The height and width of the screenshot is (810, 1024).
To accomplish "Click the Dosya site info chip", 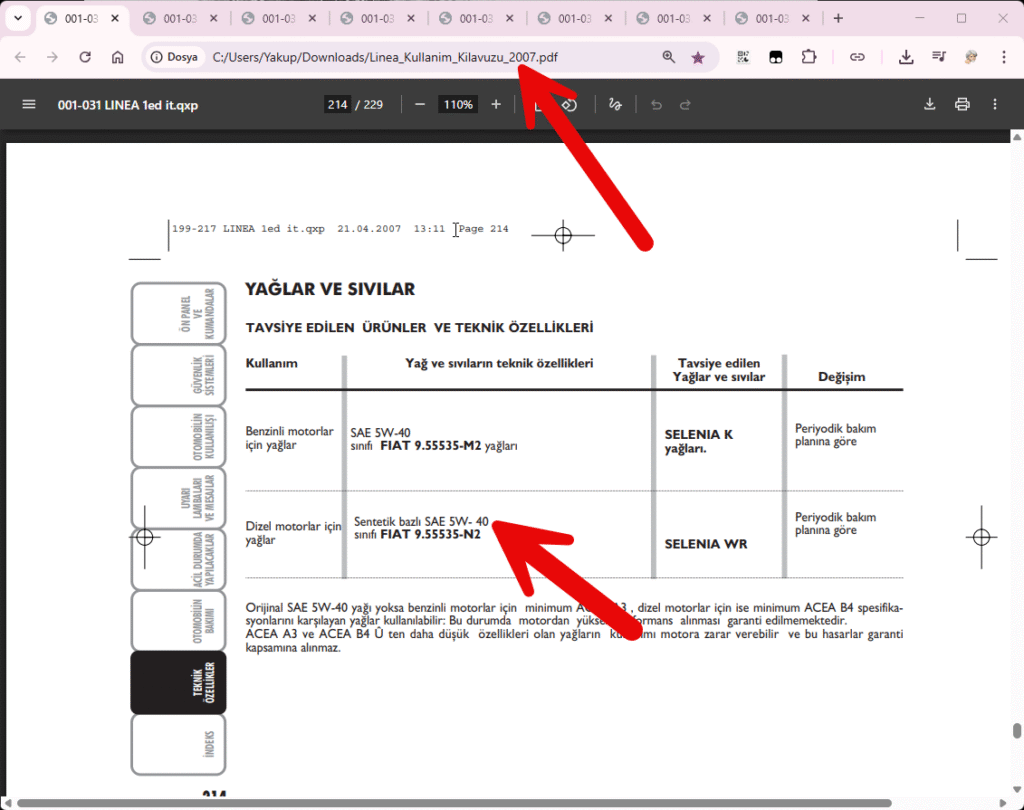I will (x=175, y=57).
